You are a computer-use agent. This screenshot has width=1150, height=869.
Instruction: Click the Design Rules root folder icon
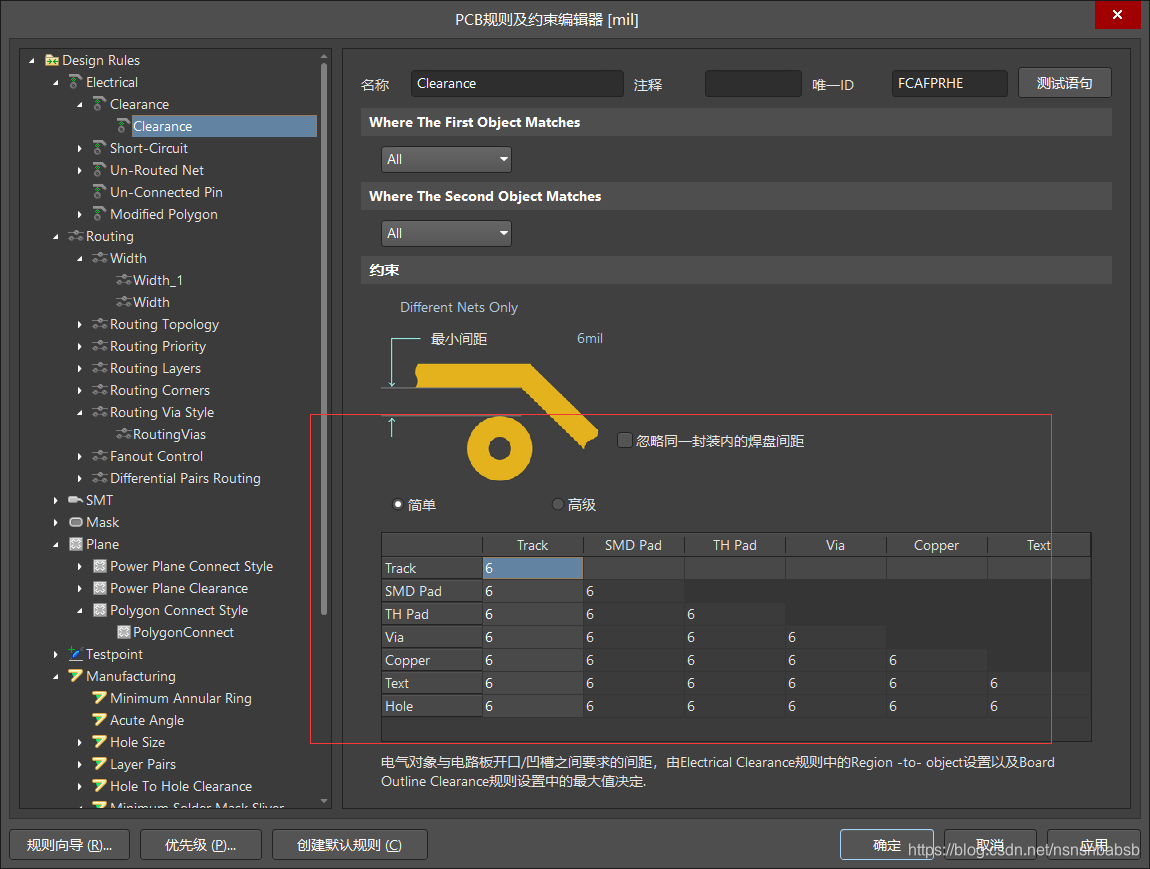[x=51, y=60]
